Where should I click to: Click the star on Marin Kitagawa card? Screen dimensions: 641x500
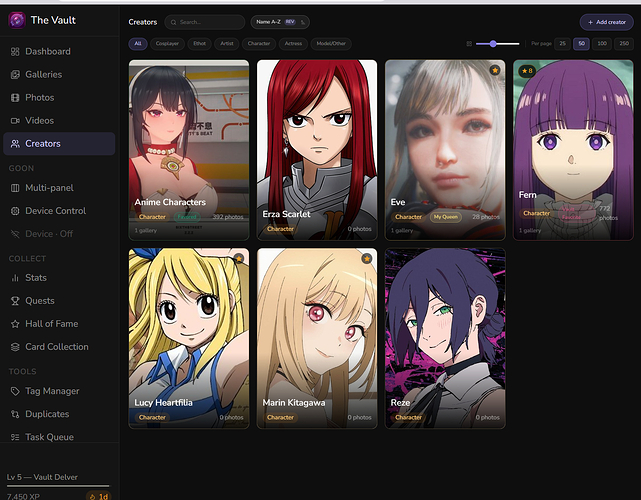coord(367,258)
